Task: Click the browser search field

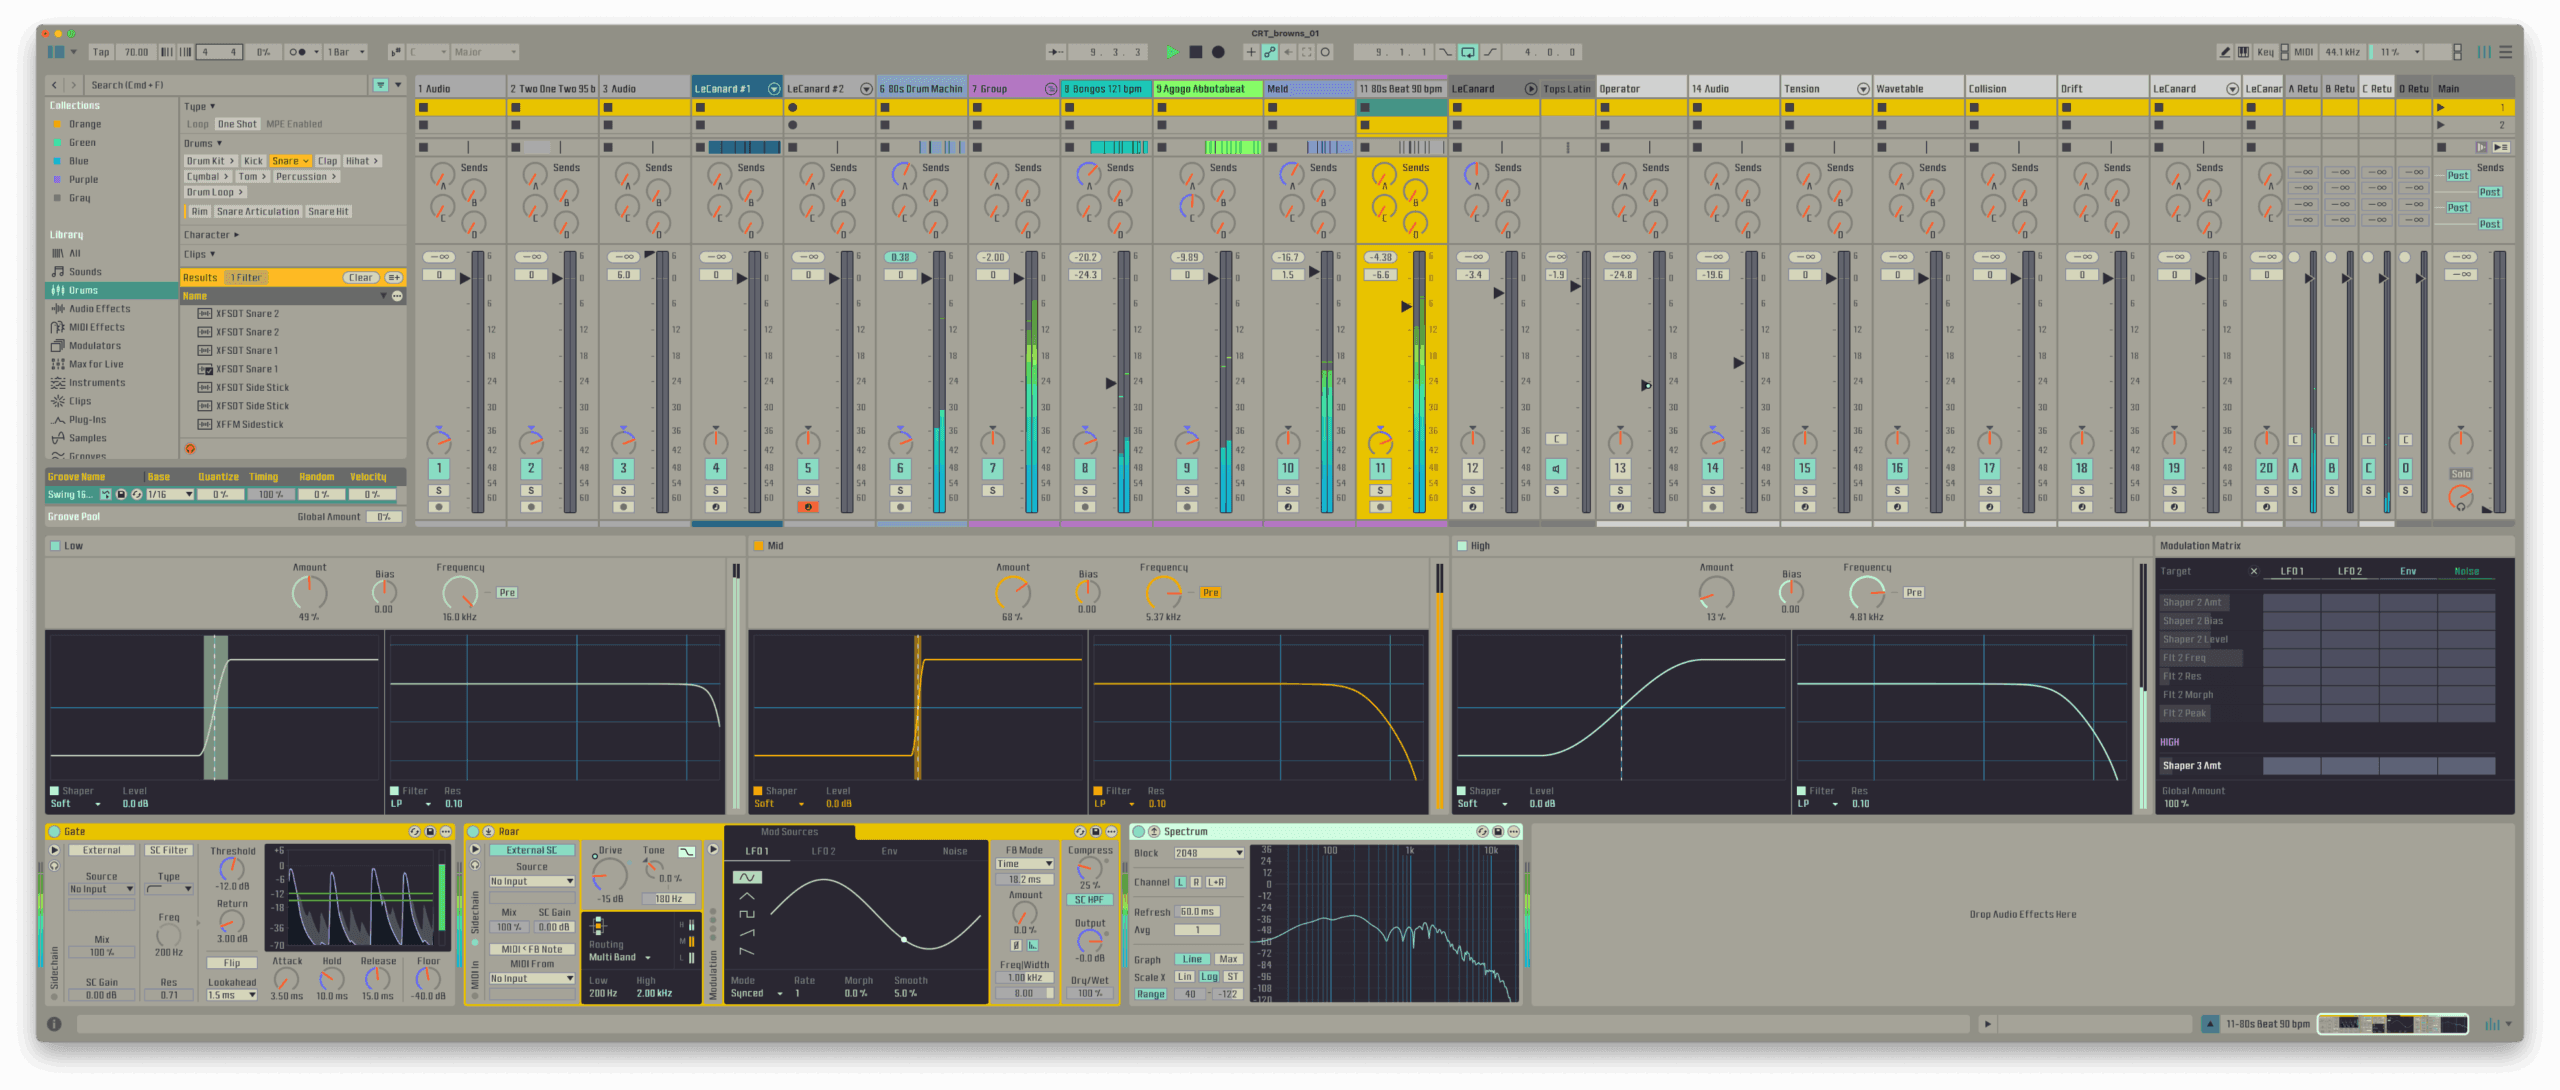Action: pyautogui.click(x=226, y=85)
